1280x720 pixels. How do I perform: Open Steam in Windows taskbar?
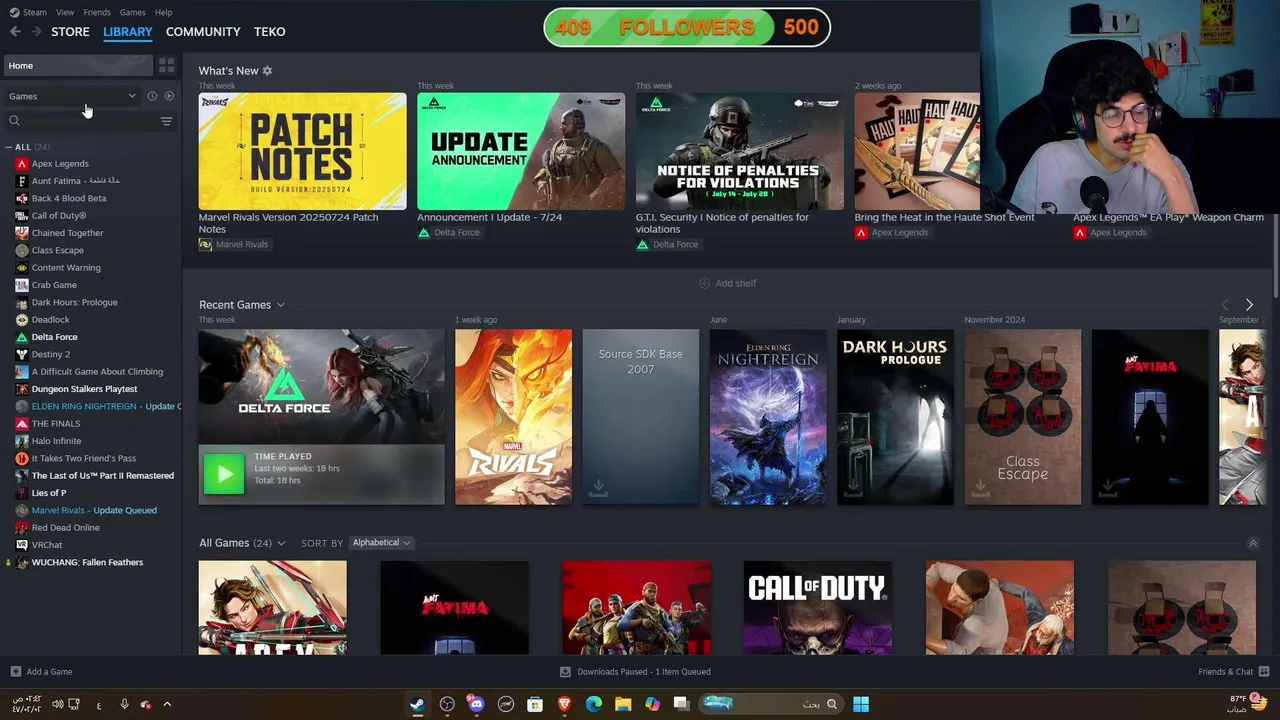(x=417, y=704)
